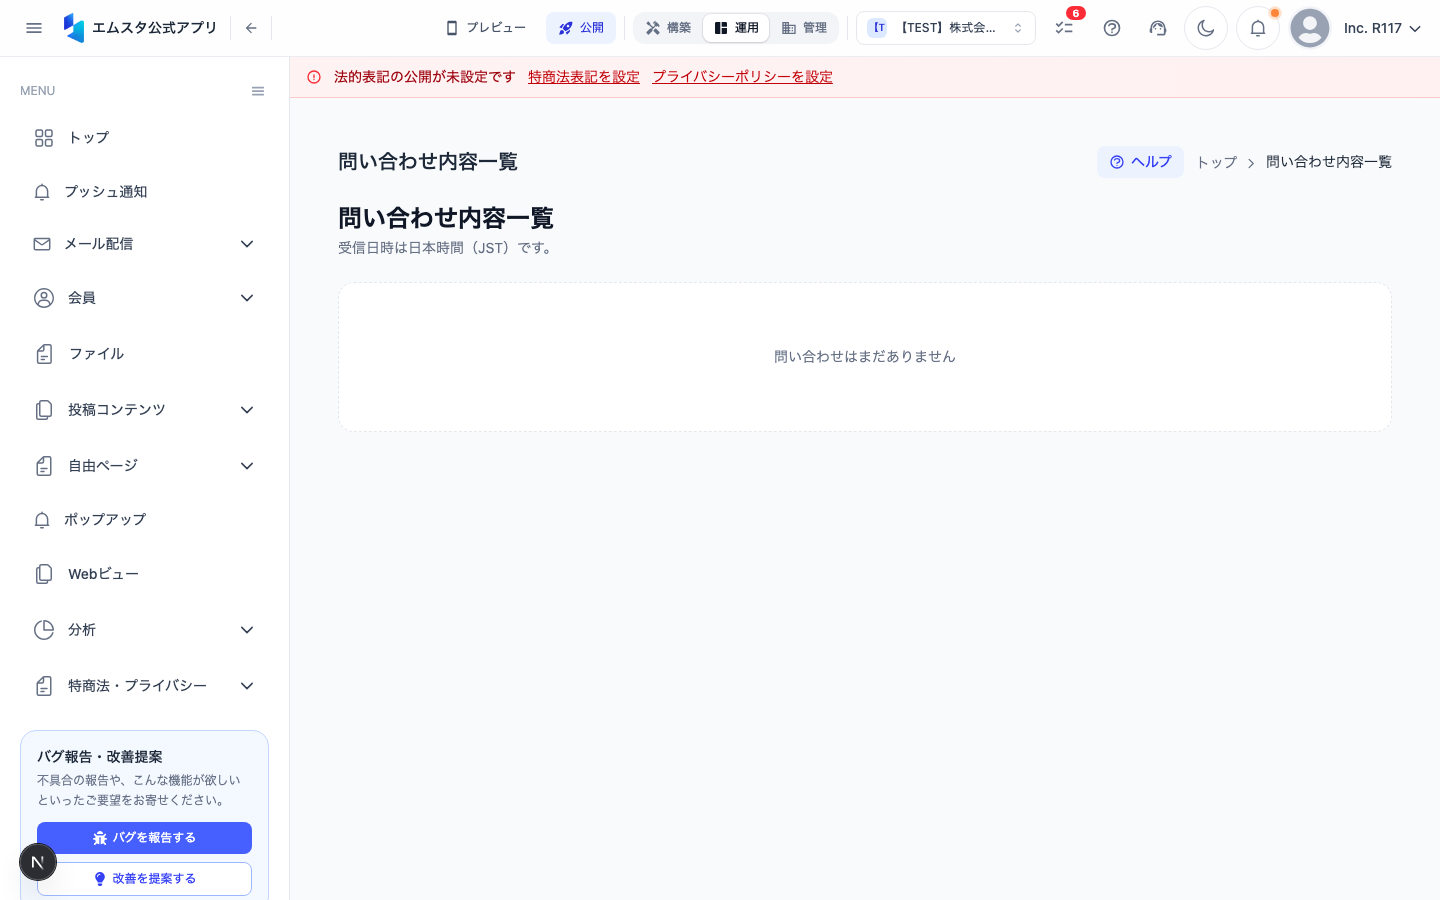
Task: Open the help question mark icon in header
Action: (x=1112, y=28)
